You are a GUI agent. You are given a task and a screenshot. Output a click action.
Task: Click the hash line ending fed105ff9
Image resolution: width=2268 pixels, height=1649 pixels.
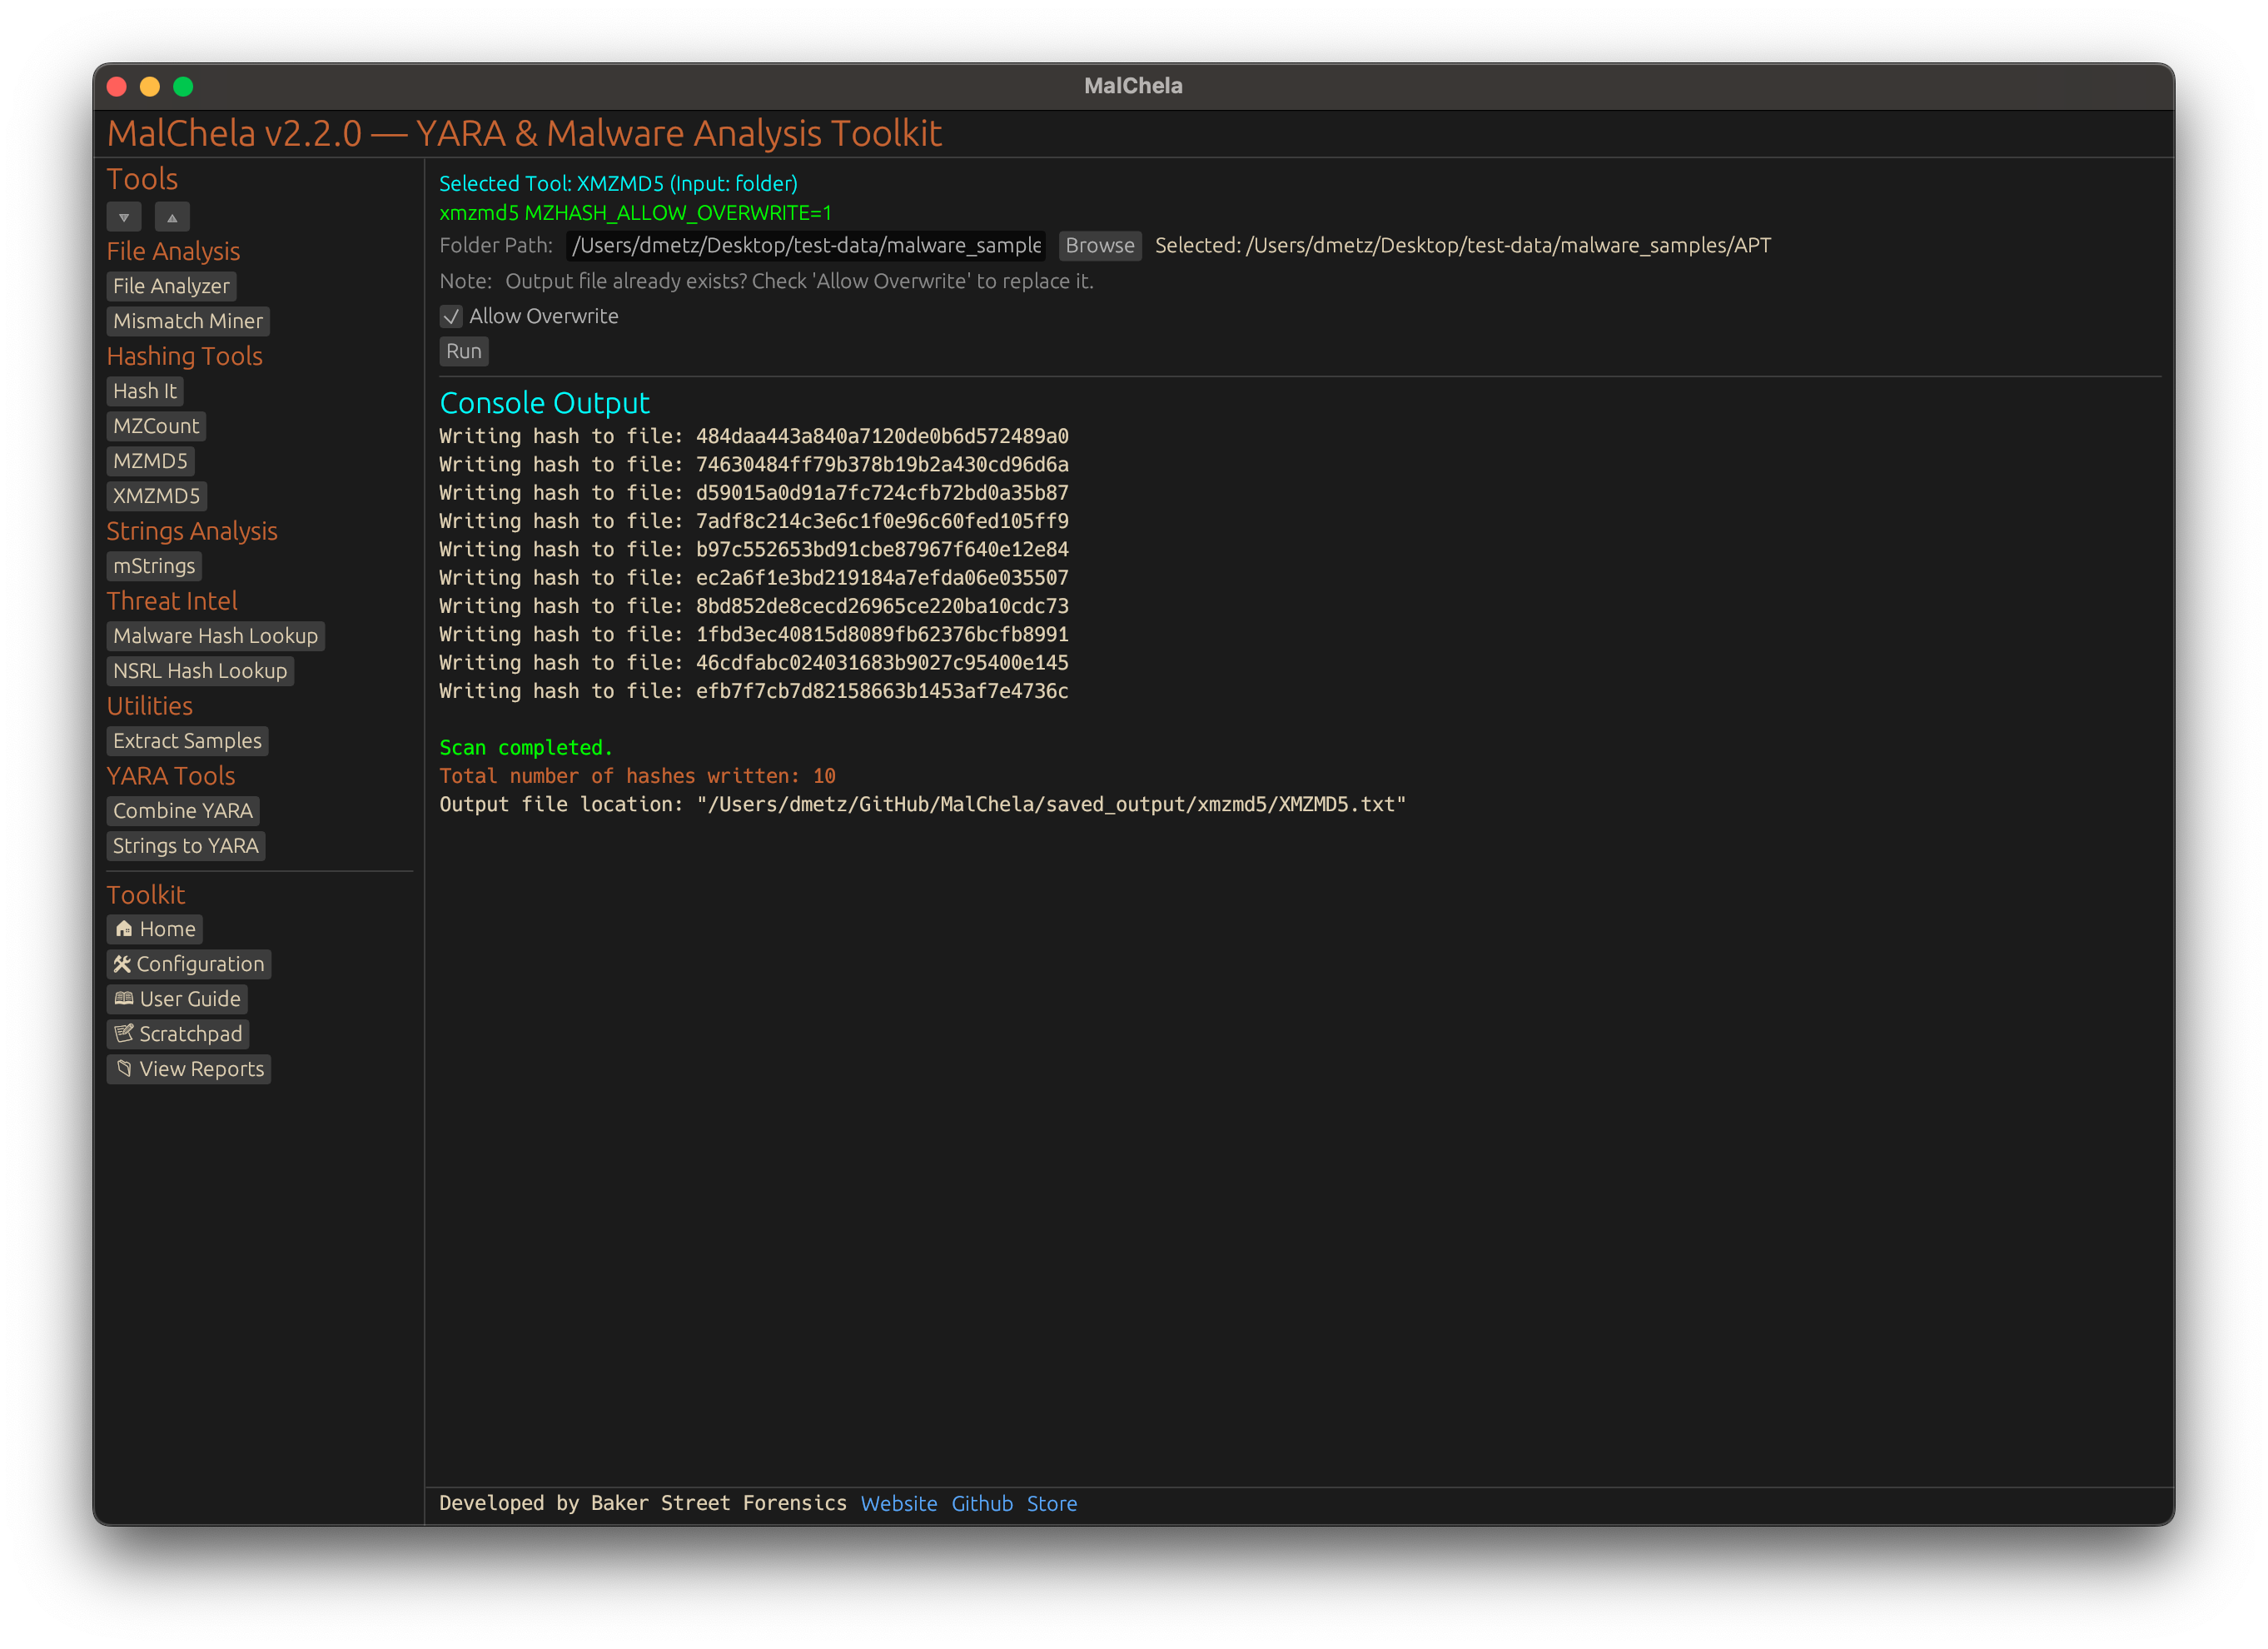(x=754, y=521)
